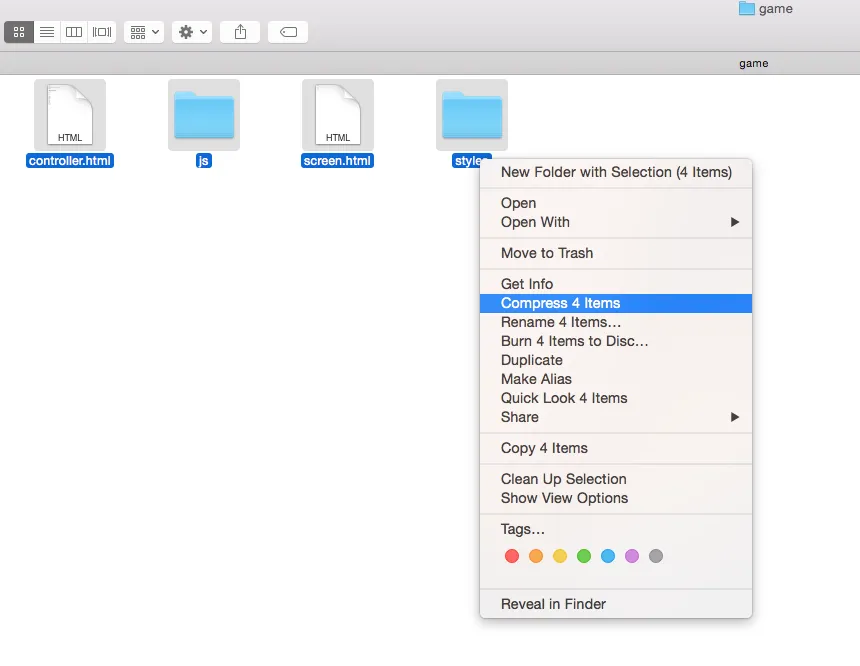The width and height of the screenshot is (860, 666).
Task: Select the screen.html file icon
Action: pyautogui.click(x=338, y=115)
